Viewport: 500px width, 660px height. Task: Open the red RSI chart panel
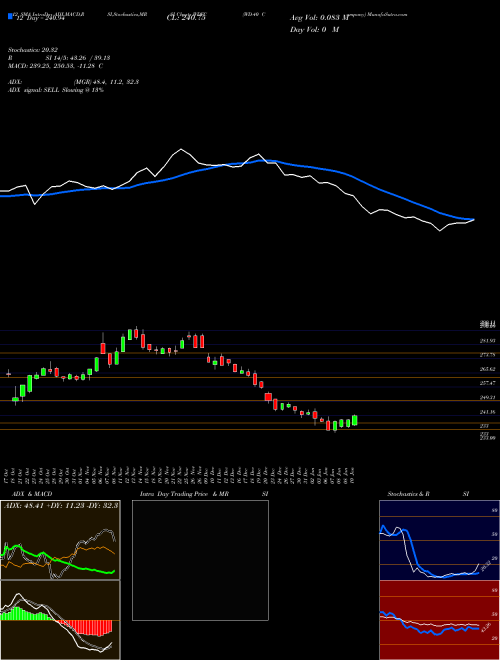(x=439, y=620)
